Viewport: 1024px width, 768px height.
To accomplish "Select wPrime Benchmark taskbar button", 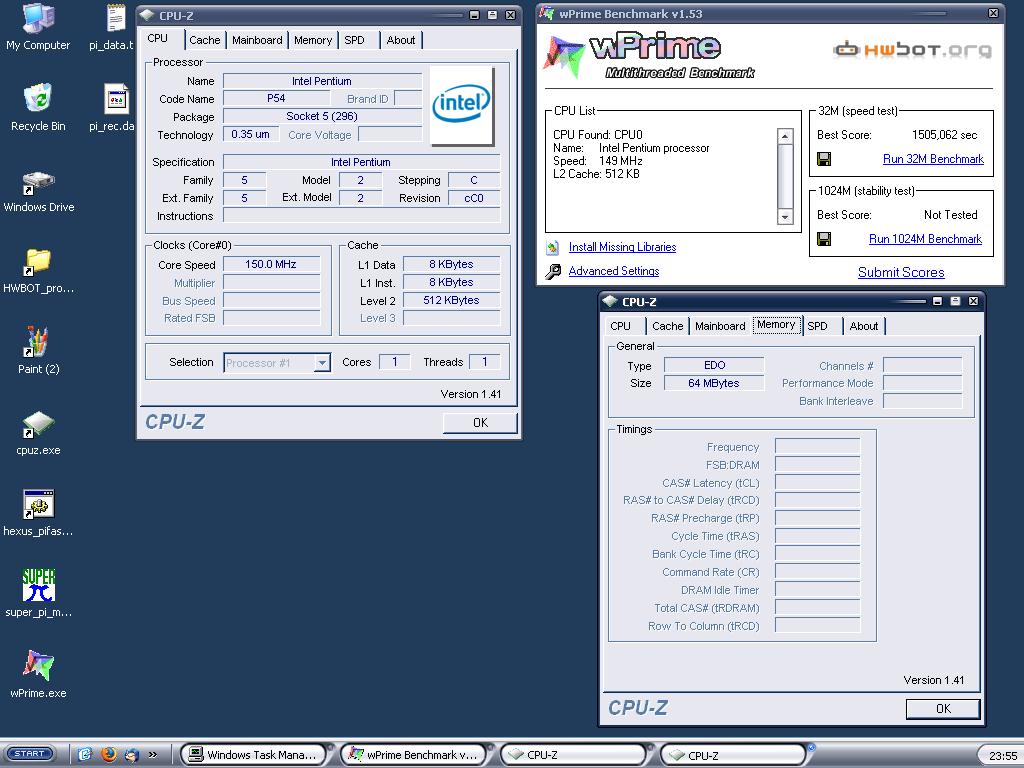I will coord(413,754).
